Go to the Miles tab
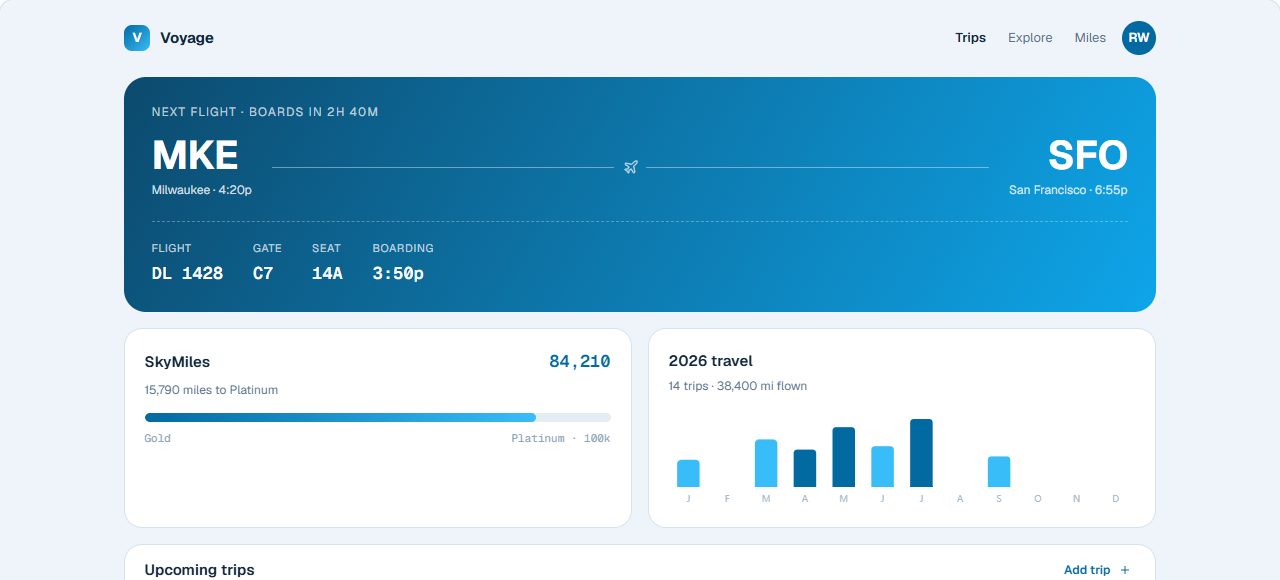Screen dimensions: 1280x580 coord(1090,38)
